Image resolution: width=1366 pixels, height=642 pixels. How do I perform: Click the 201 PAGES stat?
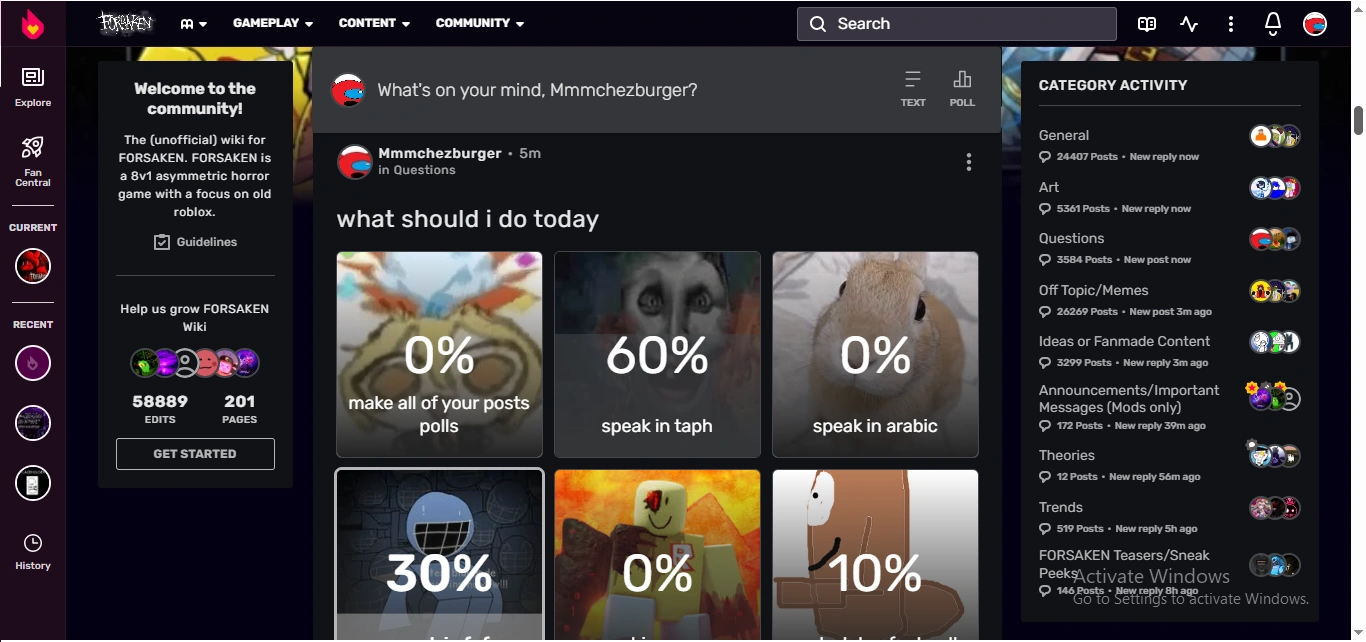pos(240,408)
